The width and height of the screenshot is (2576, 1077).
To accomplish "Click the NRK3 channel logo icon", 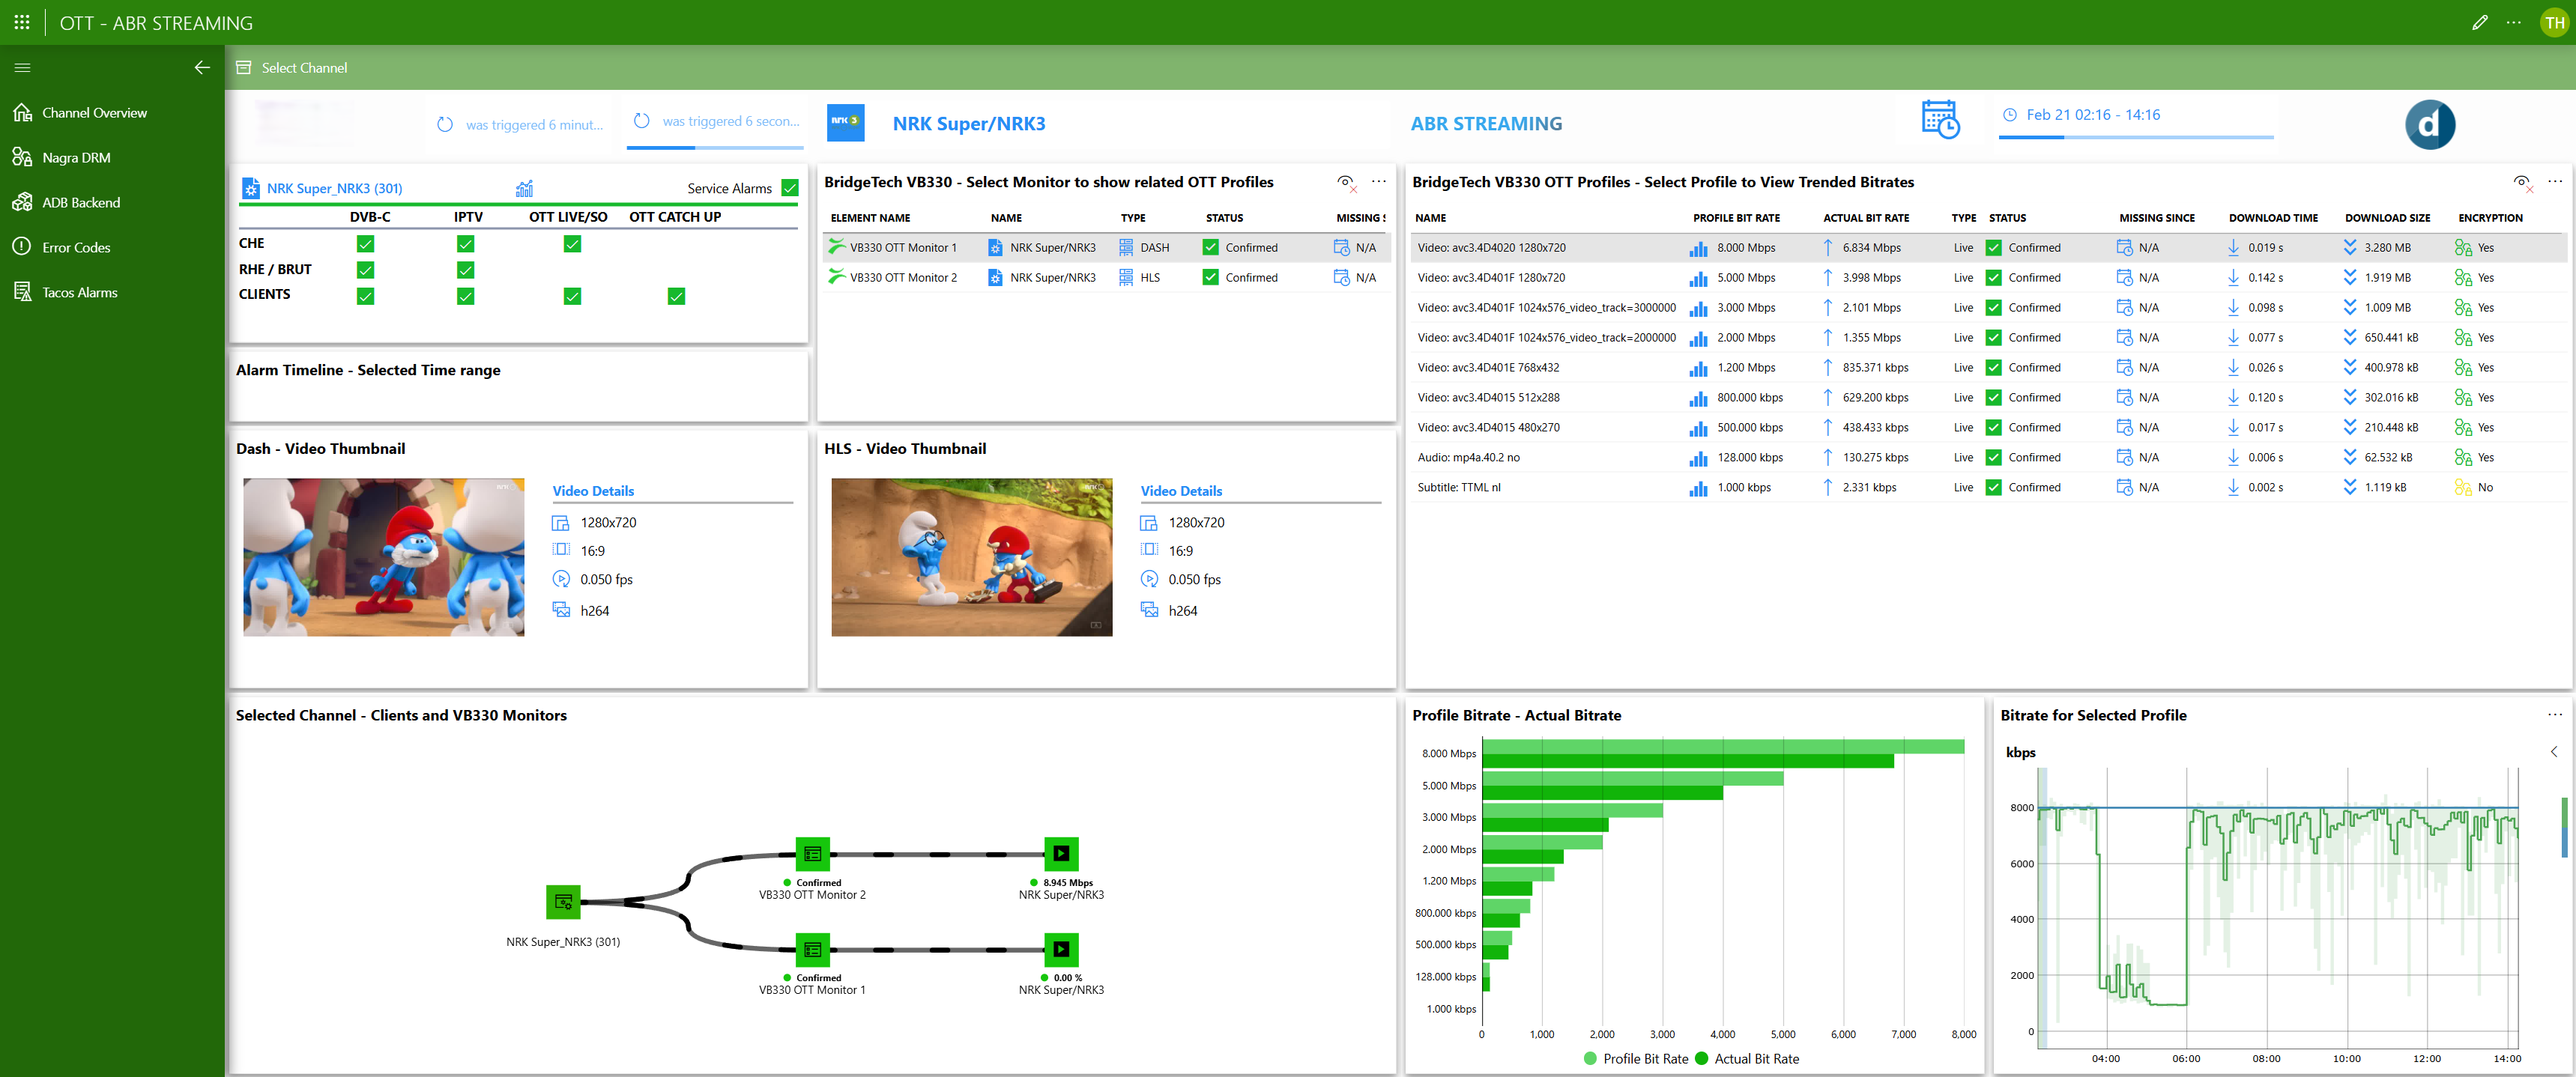I will pos(845,122).
